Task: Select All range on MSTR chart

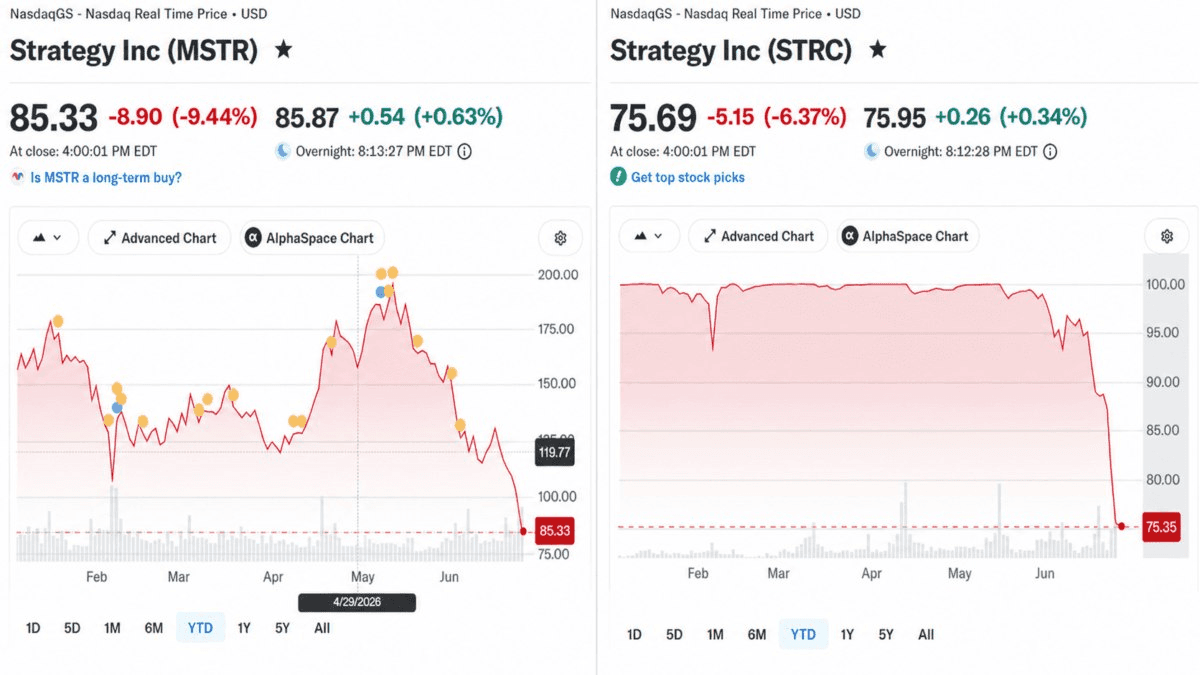Action: pos(322,628)
